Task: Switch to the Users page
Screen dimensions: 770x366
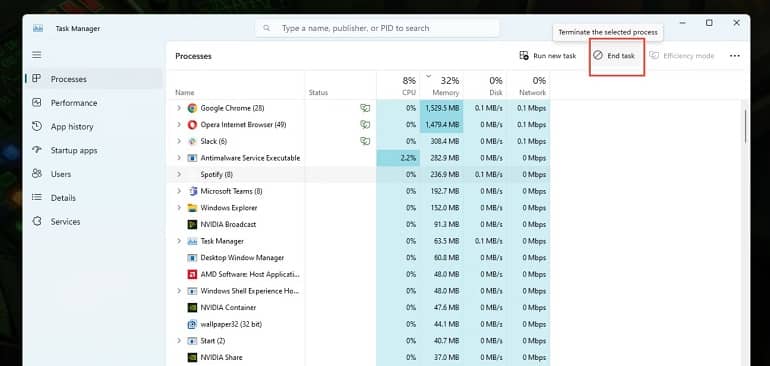Action: [94, 174]
